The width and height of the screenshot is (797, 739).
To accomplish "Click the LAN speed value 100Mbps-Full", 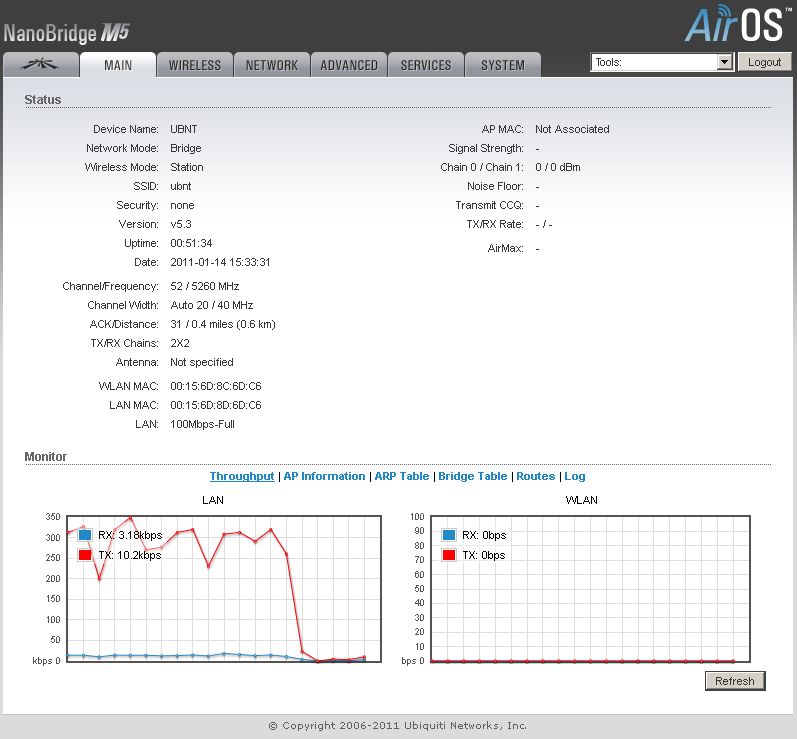I will coord(202,424).
